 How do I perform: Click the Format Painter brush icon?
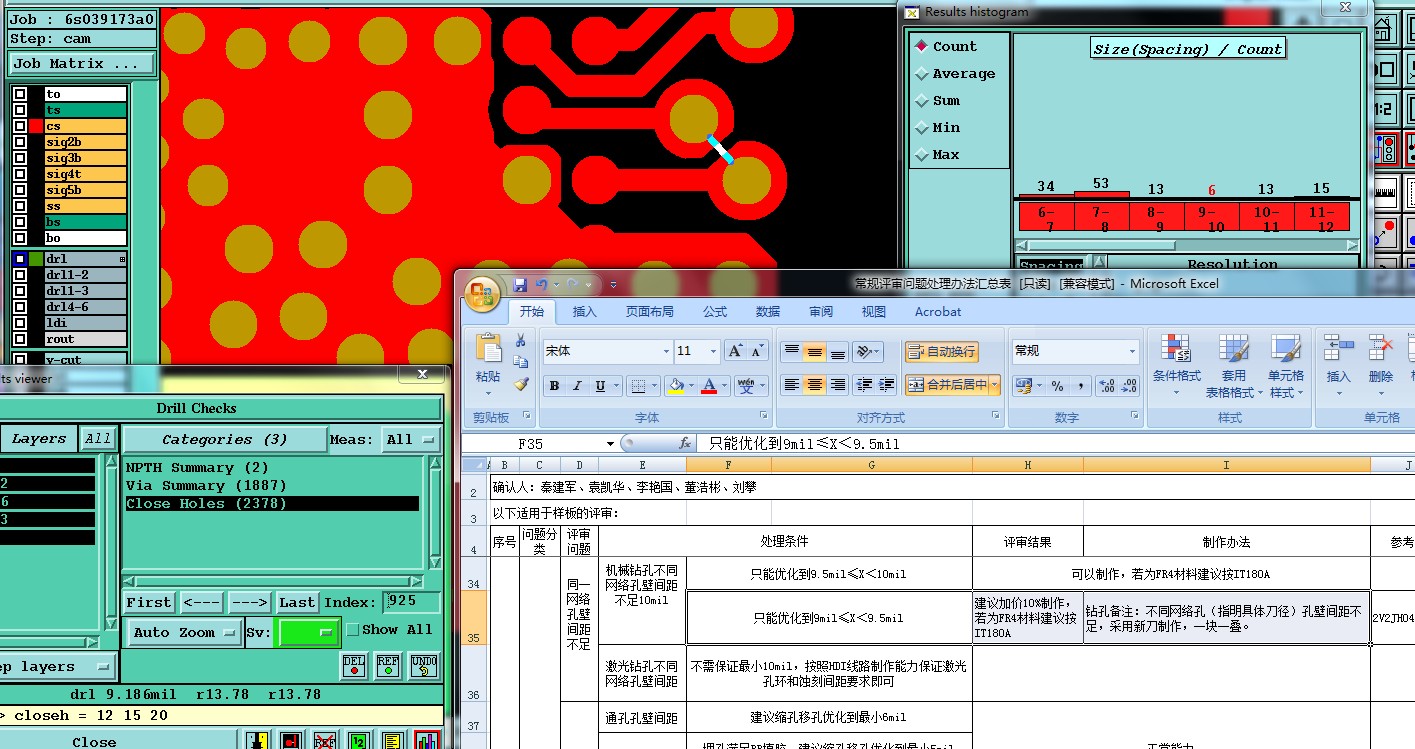(520, 385)
